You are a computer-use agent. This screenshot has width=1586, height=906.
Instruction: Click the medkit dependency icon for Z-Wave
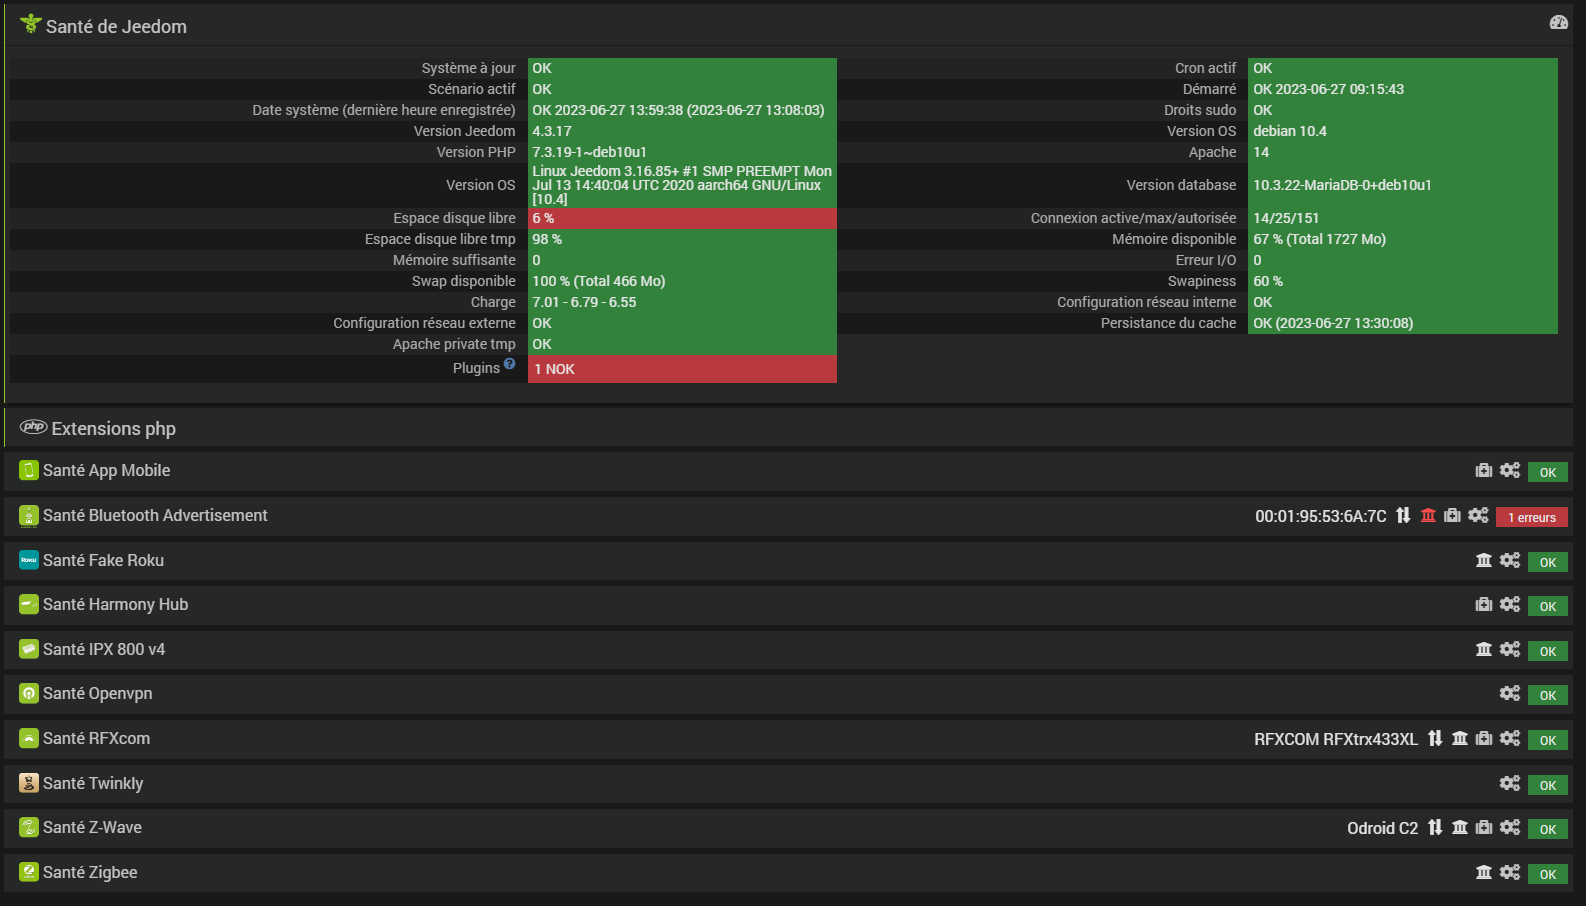pyautogui.click(x=1484, y=827)
